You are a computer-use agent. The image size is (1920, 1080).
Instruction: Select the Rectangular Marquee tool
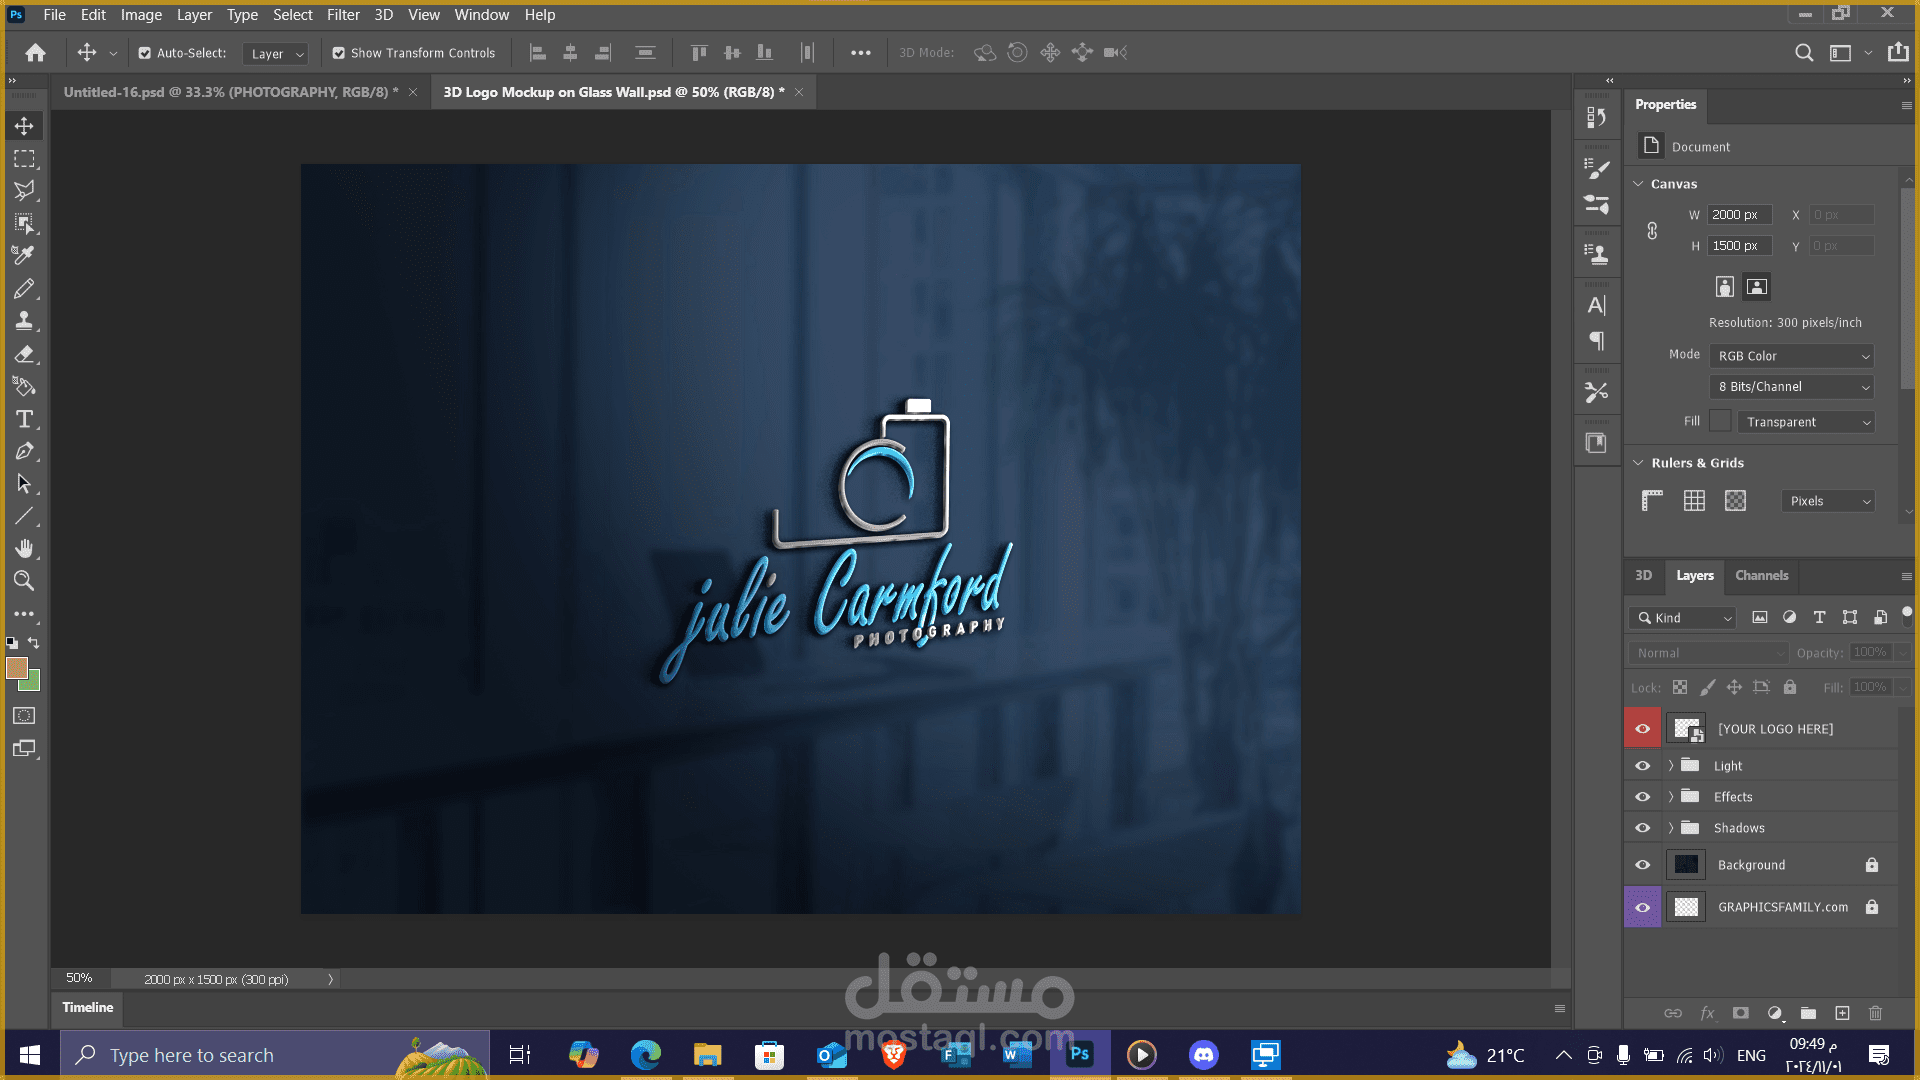click(x=24, y=159)
